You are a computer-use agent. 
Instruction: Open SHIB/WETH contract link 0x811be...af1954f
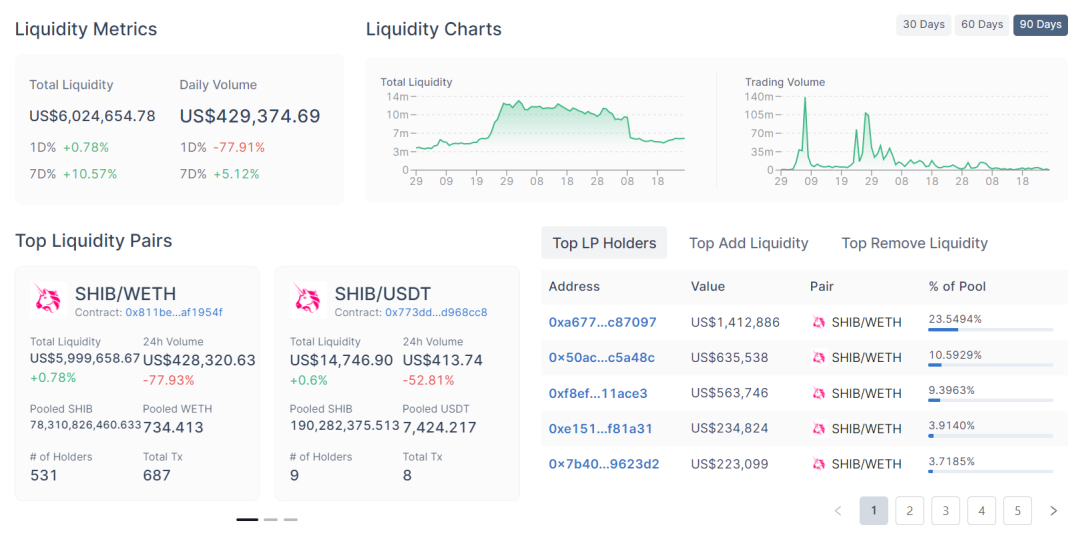point(174,312)
